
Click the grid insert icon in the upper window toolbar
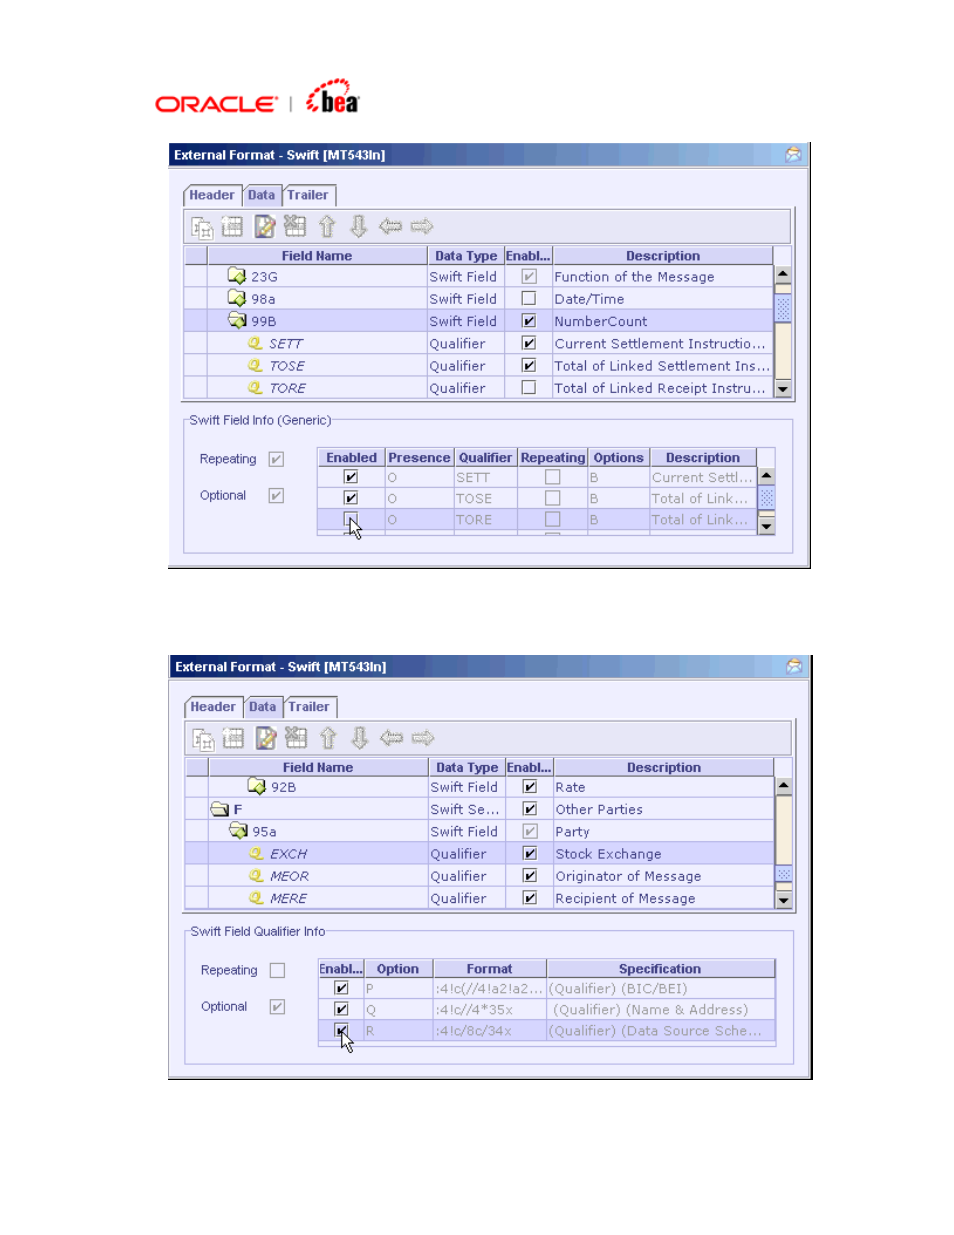(232, 227)
